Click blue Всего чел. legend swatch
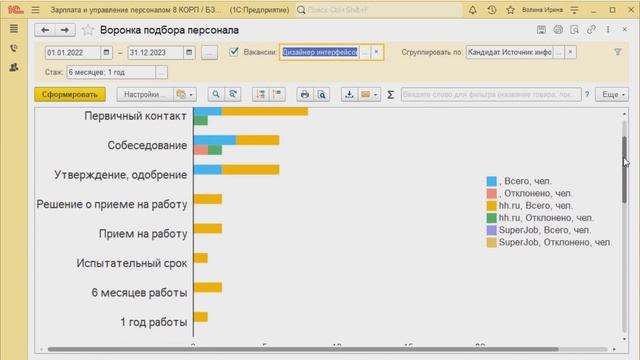640x360 pixels. (491, 181)
